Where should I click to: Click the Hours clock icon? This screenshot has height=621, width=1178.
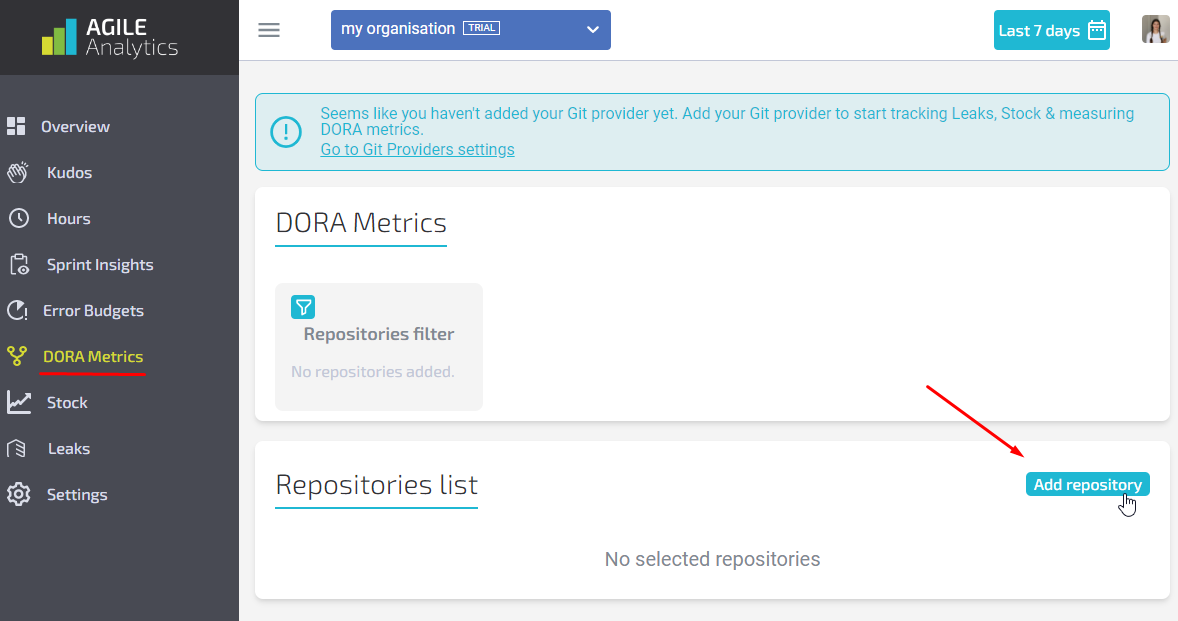point(18,219)
